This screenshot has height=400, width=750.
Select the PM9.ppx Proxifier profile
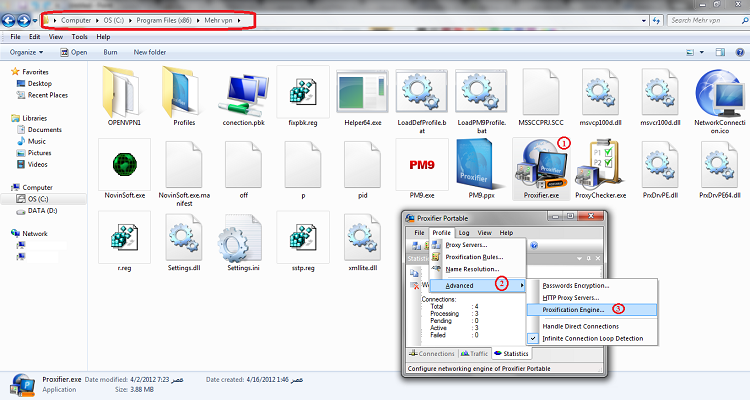click(482, 169)
